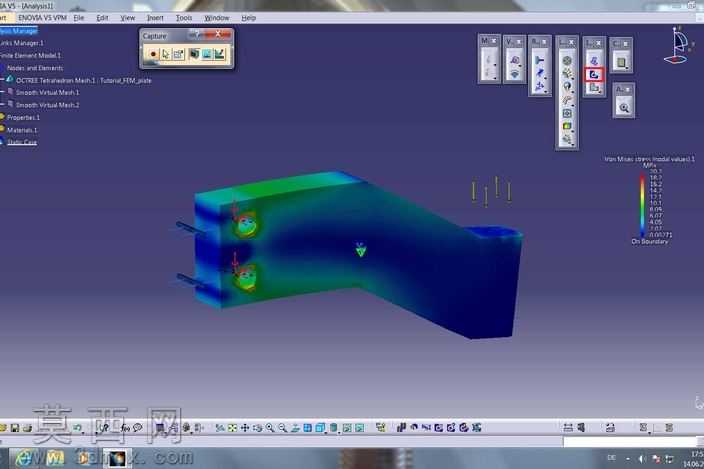This screenshot has height=469, width=704.
Task: Open the View menu
Action: (128, 18)
